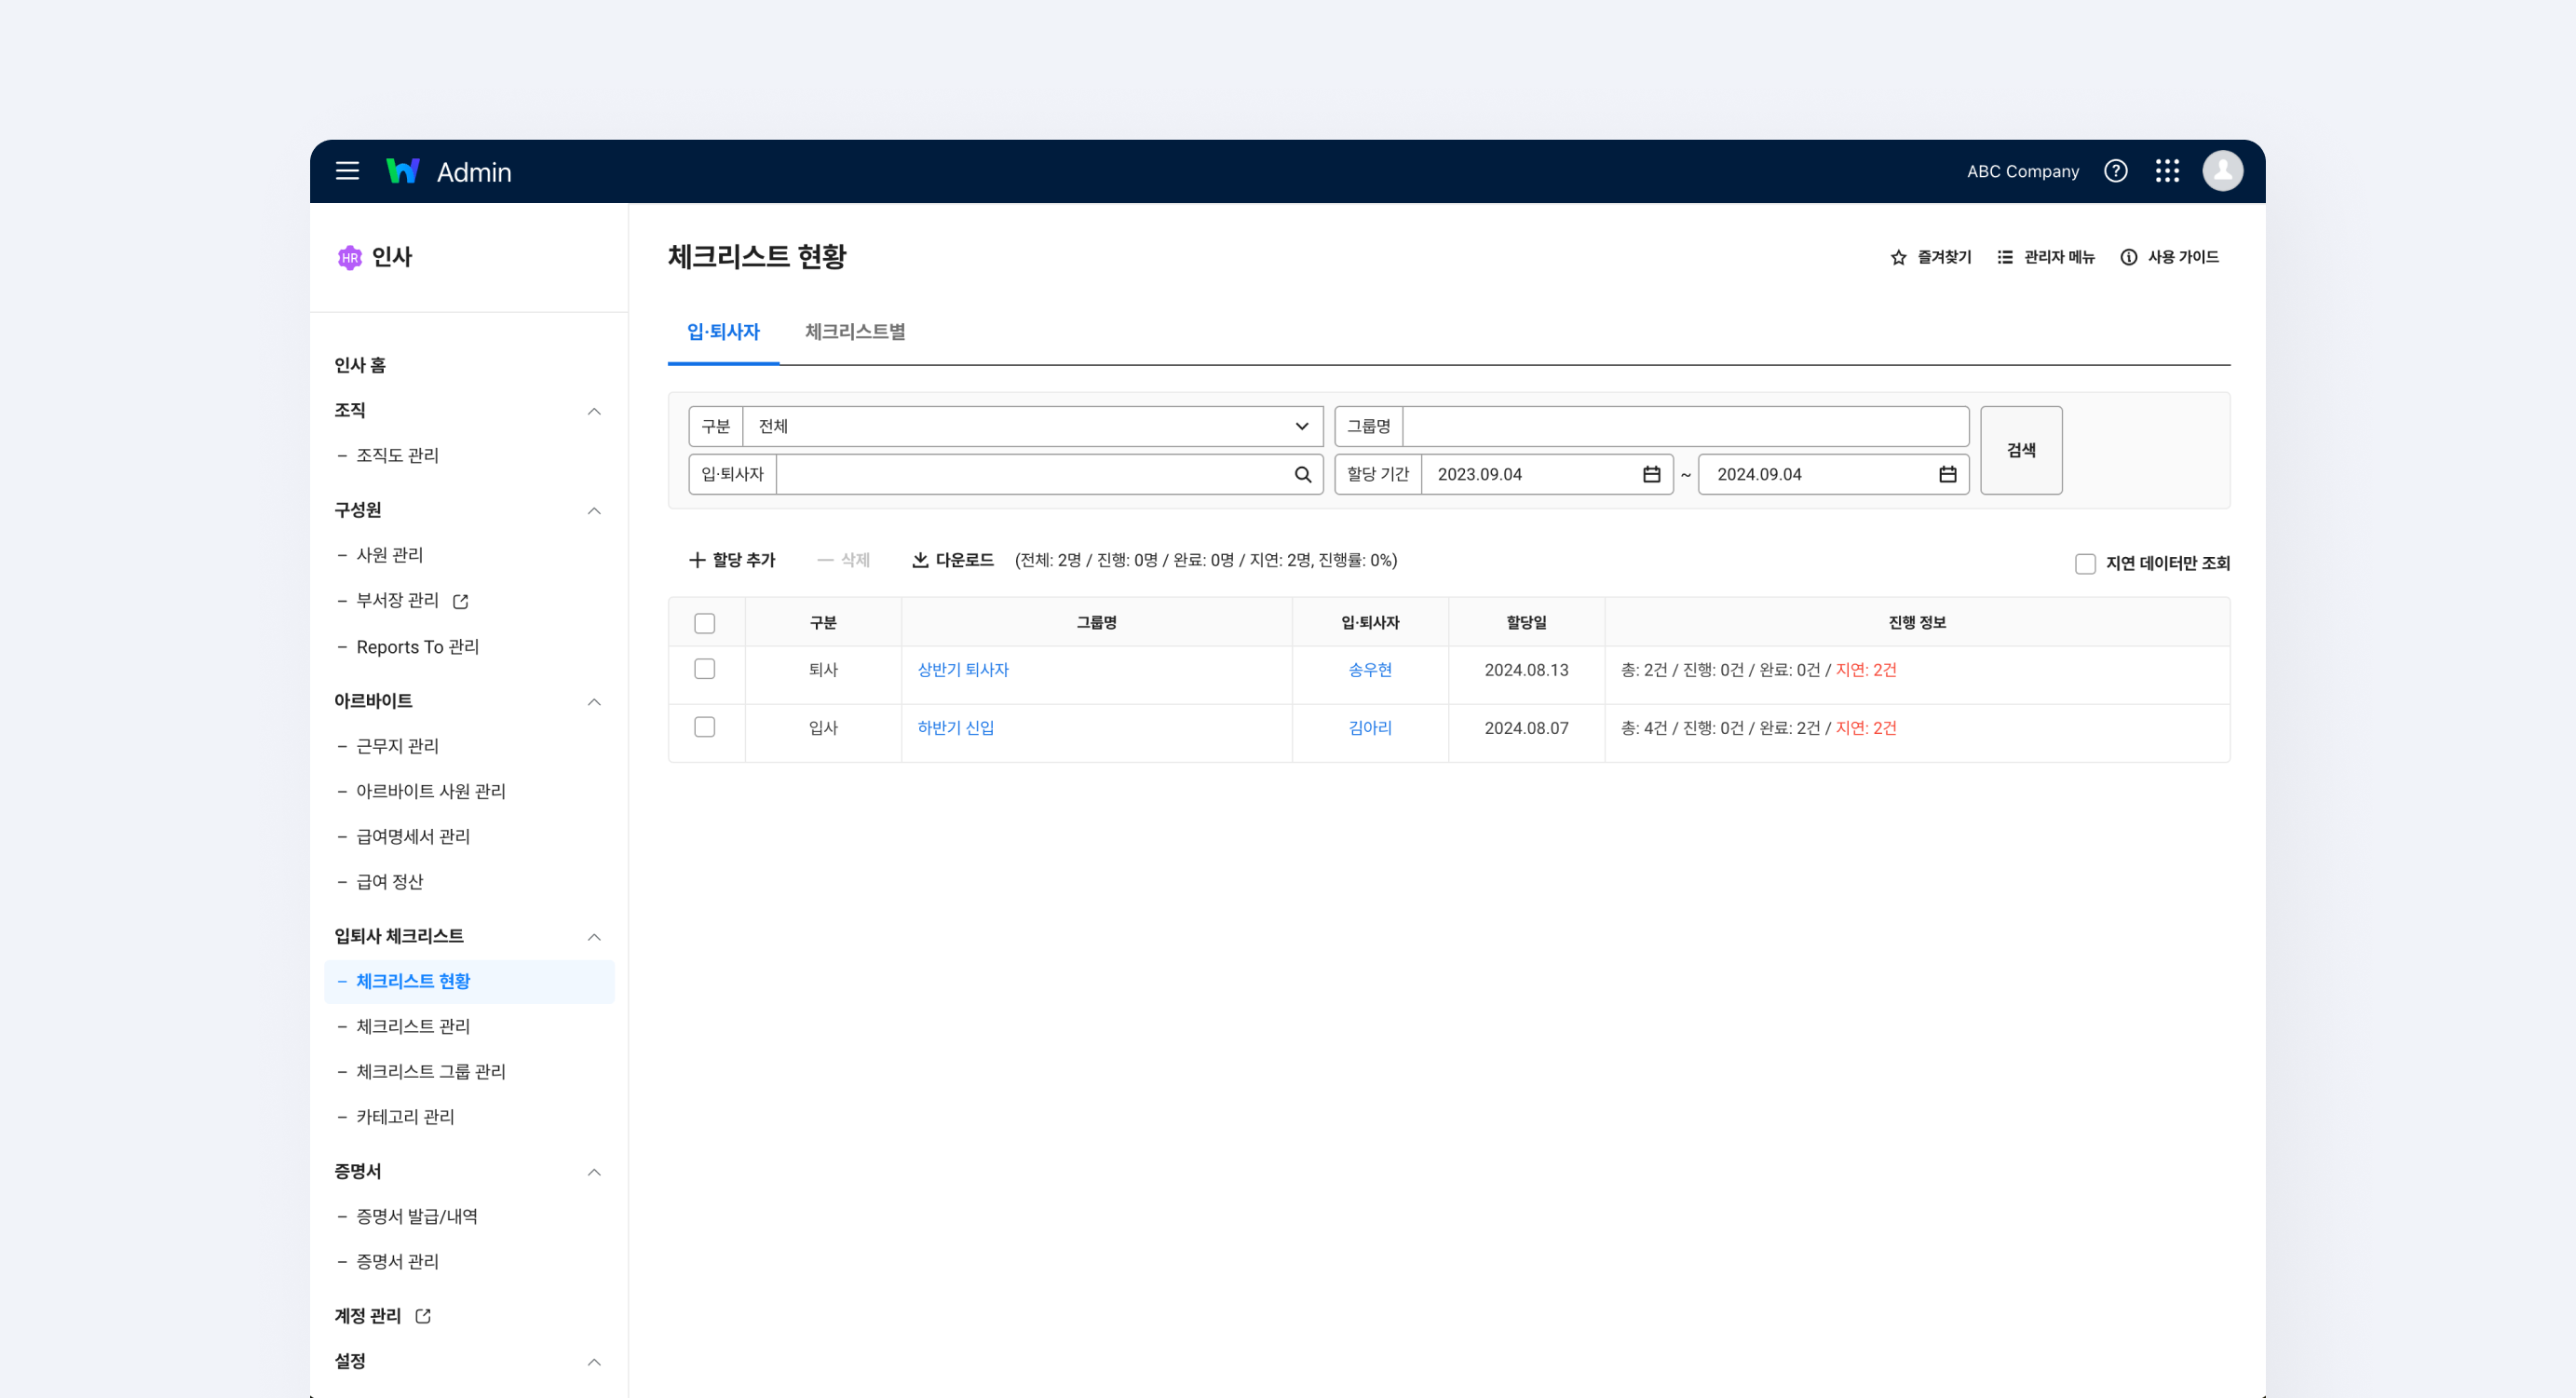Collapse the 조직 sidebar section
This screenshot has width=2576, height=1398.
594,410
